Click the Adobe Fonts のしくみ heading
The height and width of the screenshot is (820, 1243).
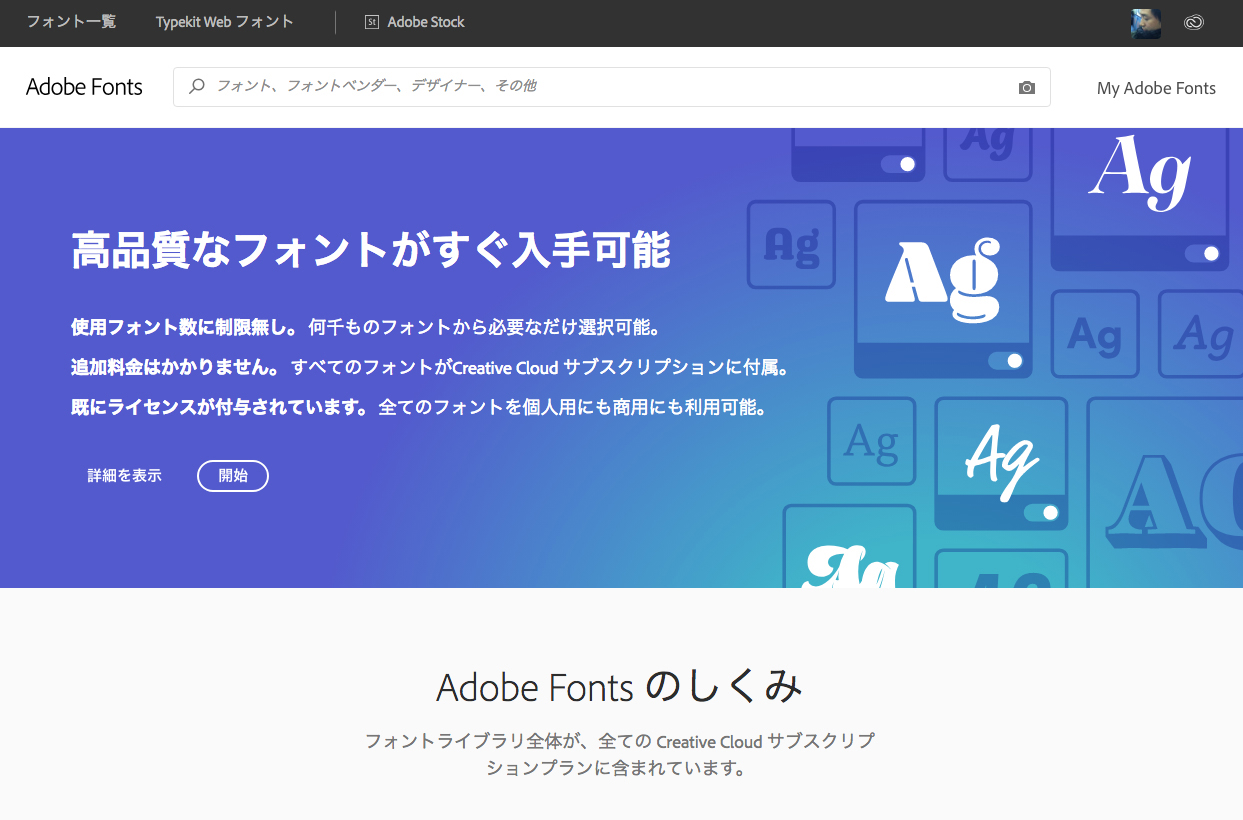click(620, 687)
